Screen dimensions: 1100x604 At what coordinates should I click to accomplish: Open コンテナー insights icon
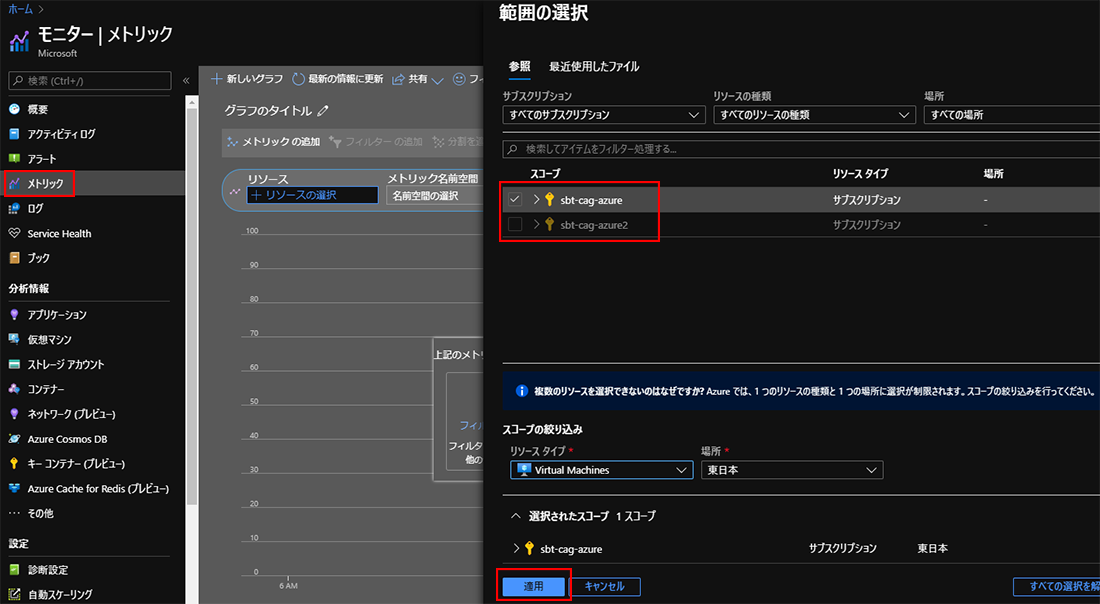[x=14, y=389]
